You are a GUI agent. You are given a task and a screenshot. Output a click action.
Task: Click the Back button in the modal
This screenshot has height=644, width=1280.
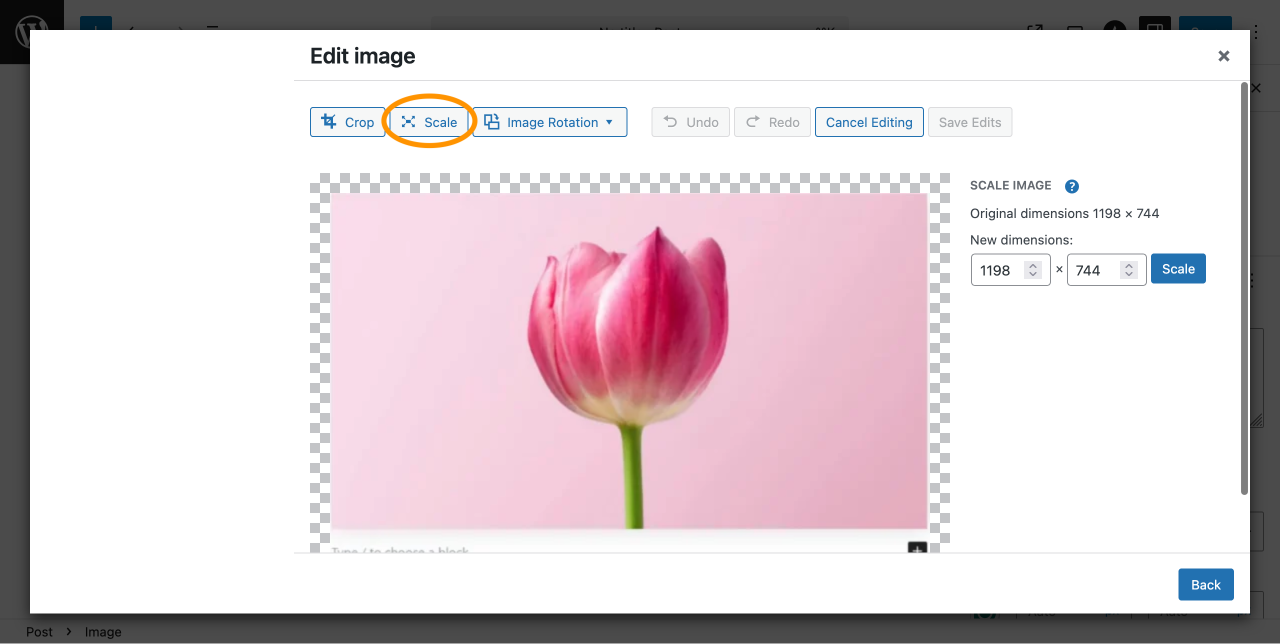click(1205, 584)
